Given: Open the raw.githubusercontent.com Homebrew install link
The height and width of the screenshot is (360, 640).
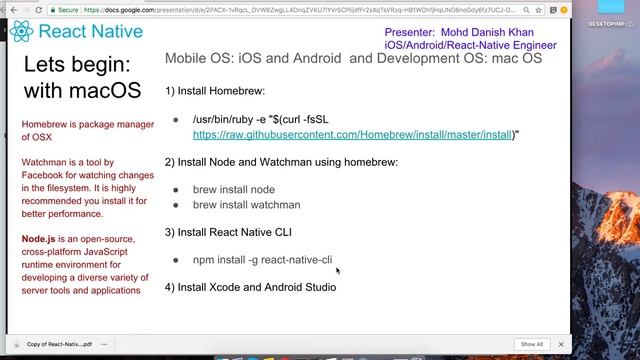Looking at the screenshot, I should (352, 135).
